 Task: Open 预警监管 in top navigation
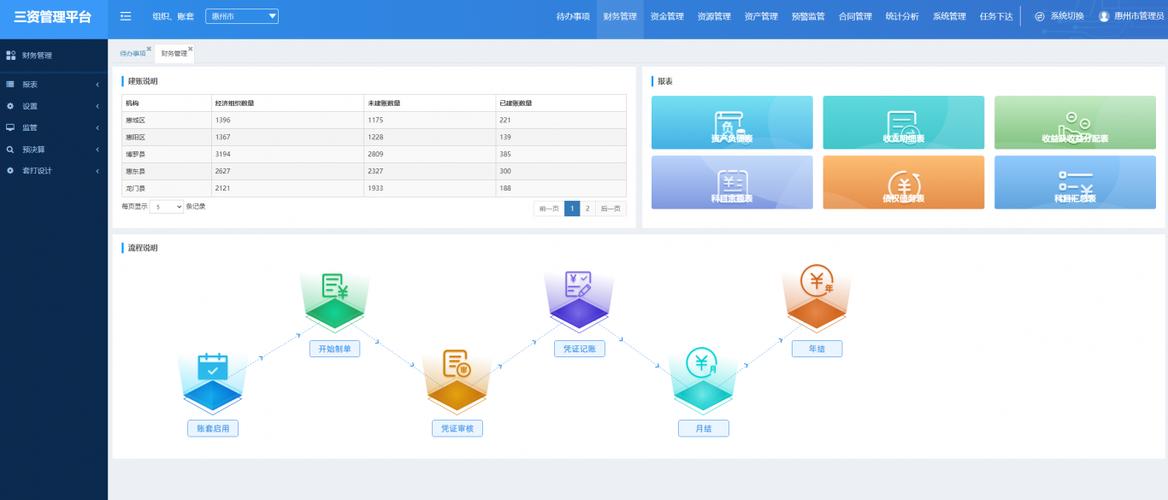click(x=808, y=16)
